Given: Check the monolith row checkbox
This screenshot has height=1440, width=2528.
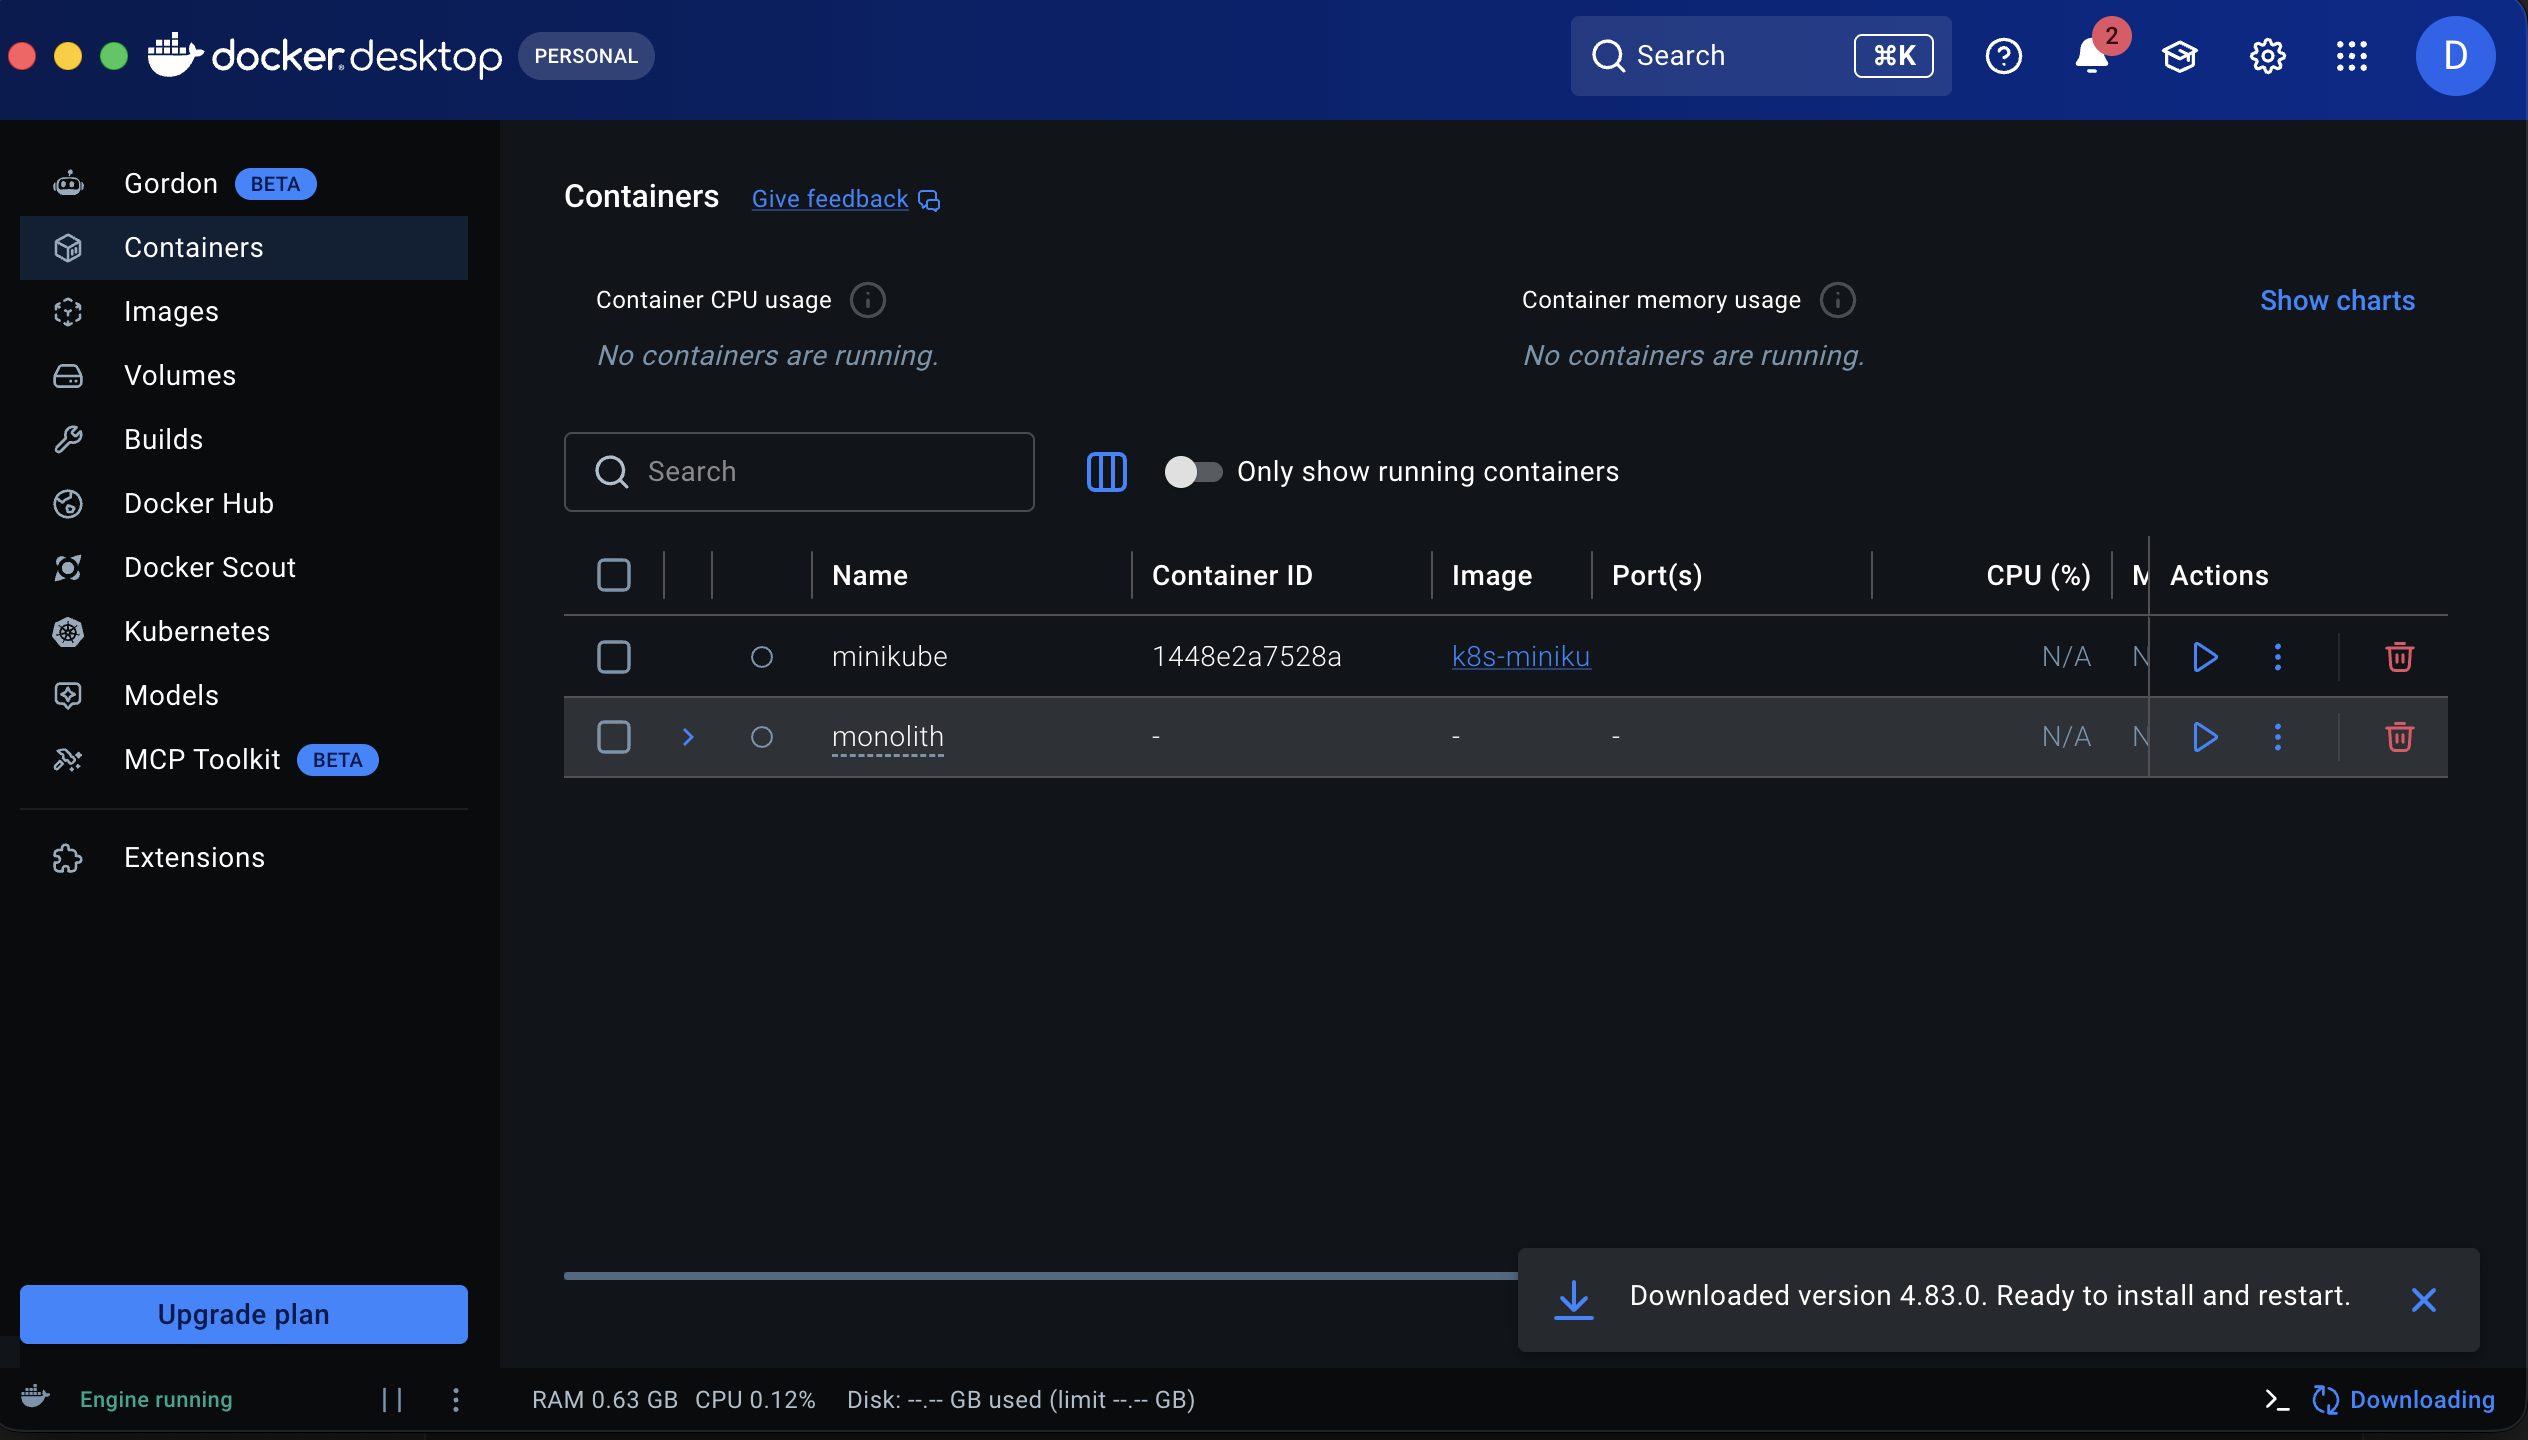Looking at the screenshot, I should [614, 737].
